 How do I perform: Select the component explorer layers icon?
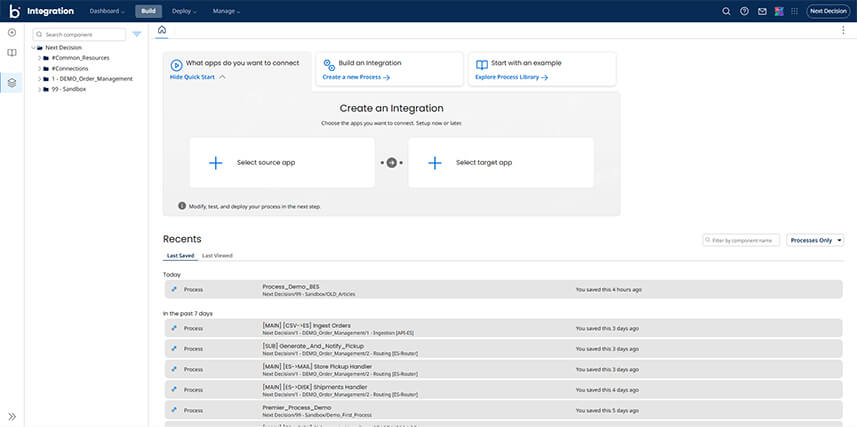(12, 83)
